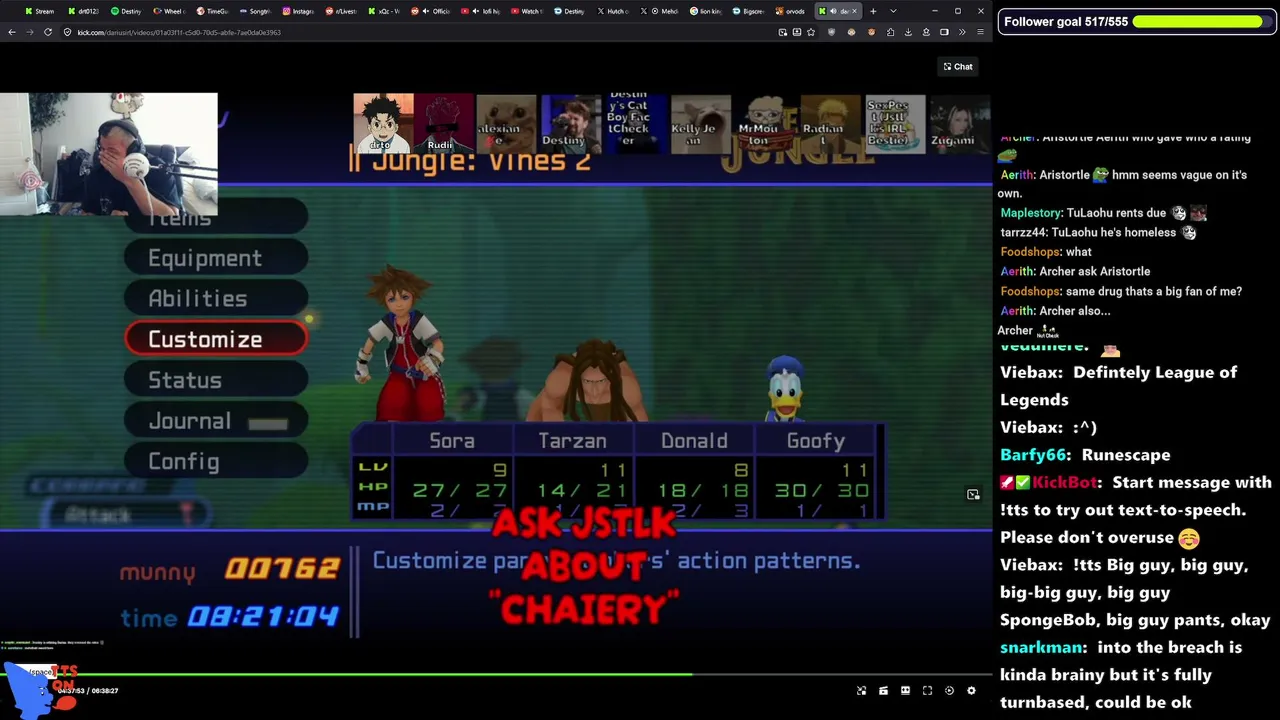The height and width of the screenshot is (720, 1280).
Task: Mute audio on the active Kick tab
Action: 833,11
